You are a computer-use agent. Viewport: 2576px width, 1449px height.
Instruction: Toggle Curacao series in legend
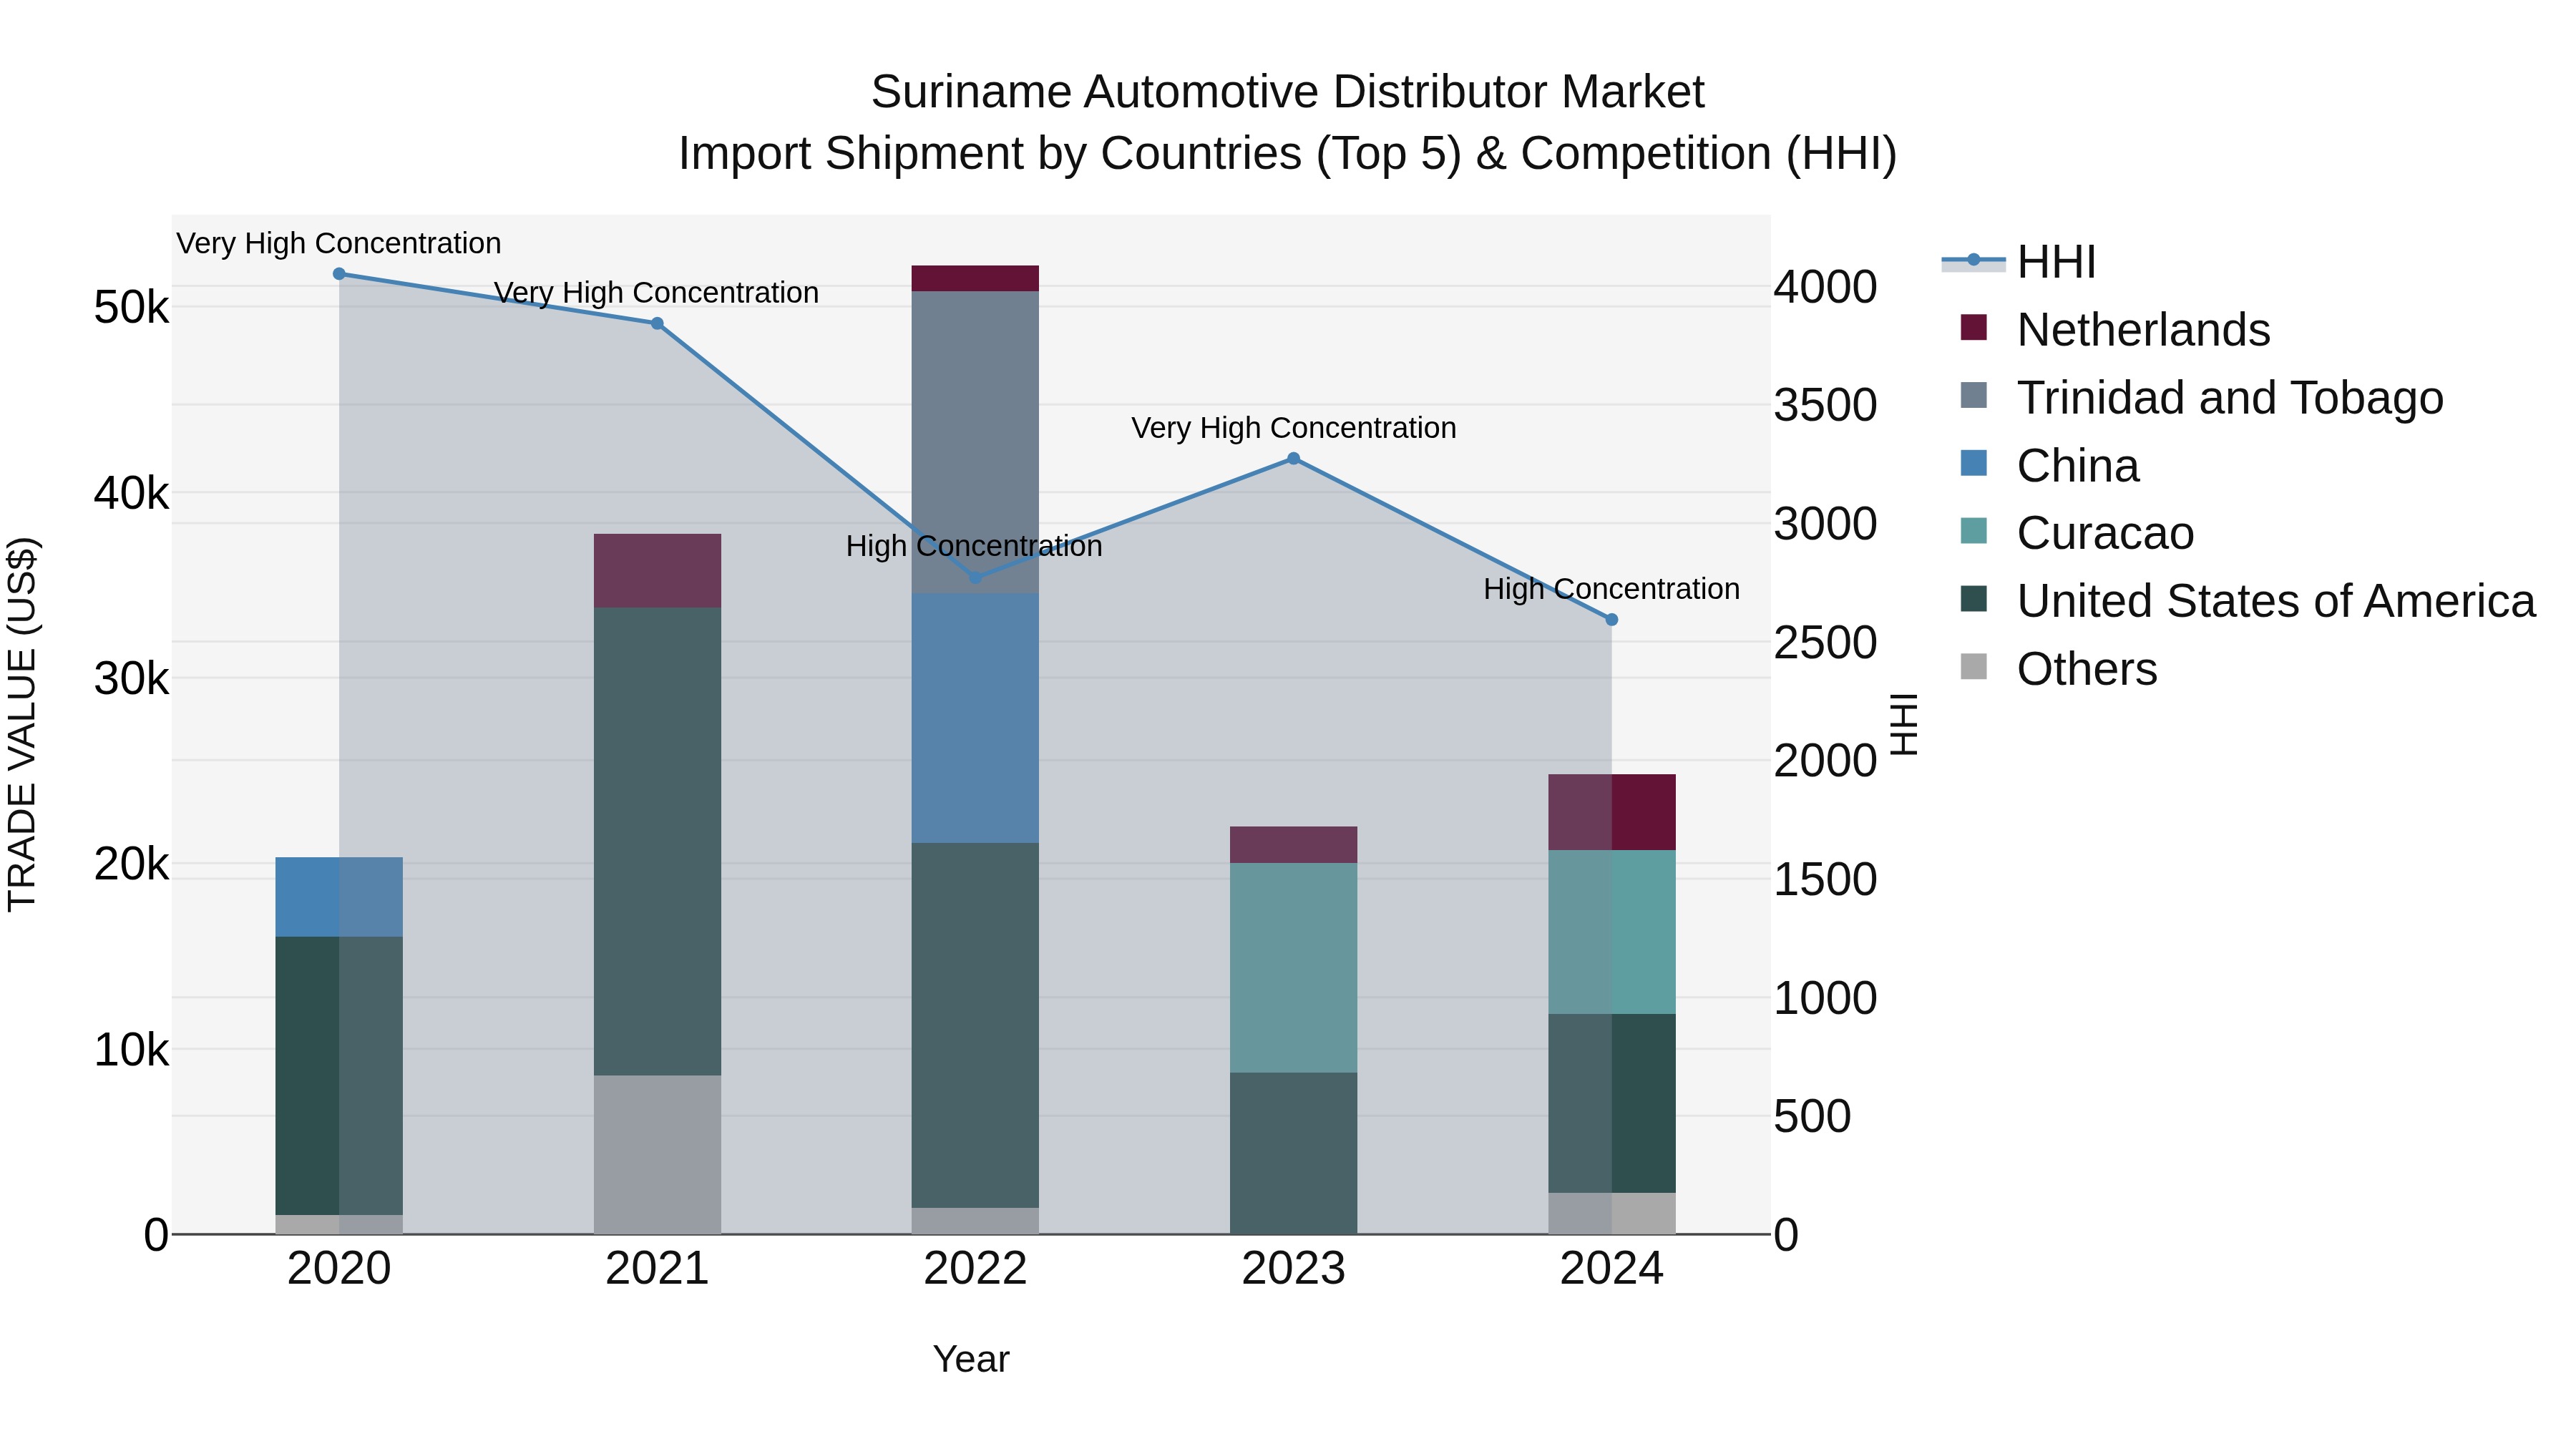click(2077, 533)
